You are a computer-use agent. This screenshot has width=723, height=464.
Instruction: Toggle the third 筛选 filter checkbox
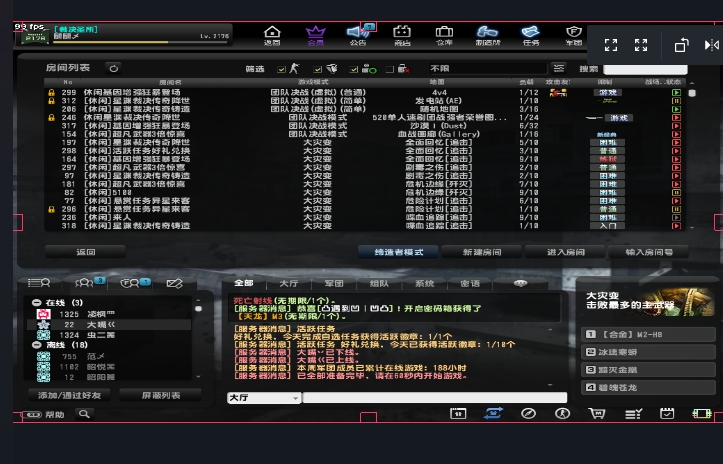pos(352,69)
